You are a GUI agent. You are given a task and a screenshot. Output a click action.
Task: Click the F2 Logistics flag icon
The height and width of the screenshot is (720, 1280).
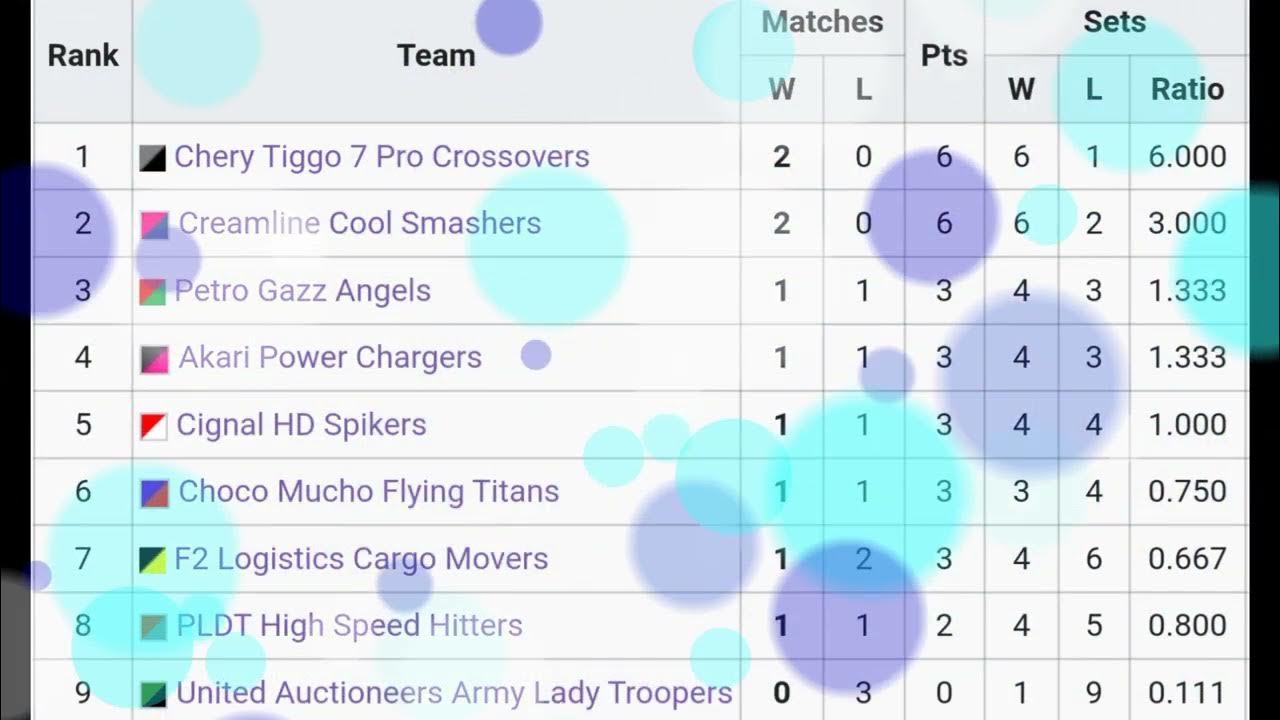153,559
